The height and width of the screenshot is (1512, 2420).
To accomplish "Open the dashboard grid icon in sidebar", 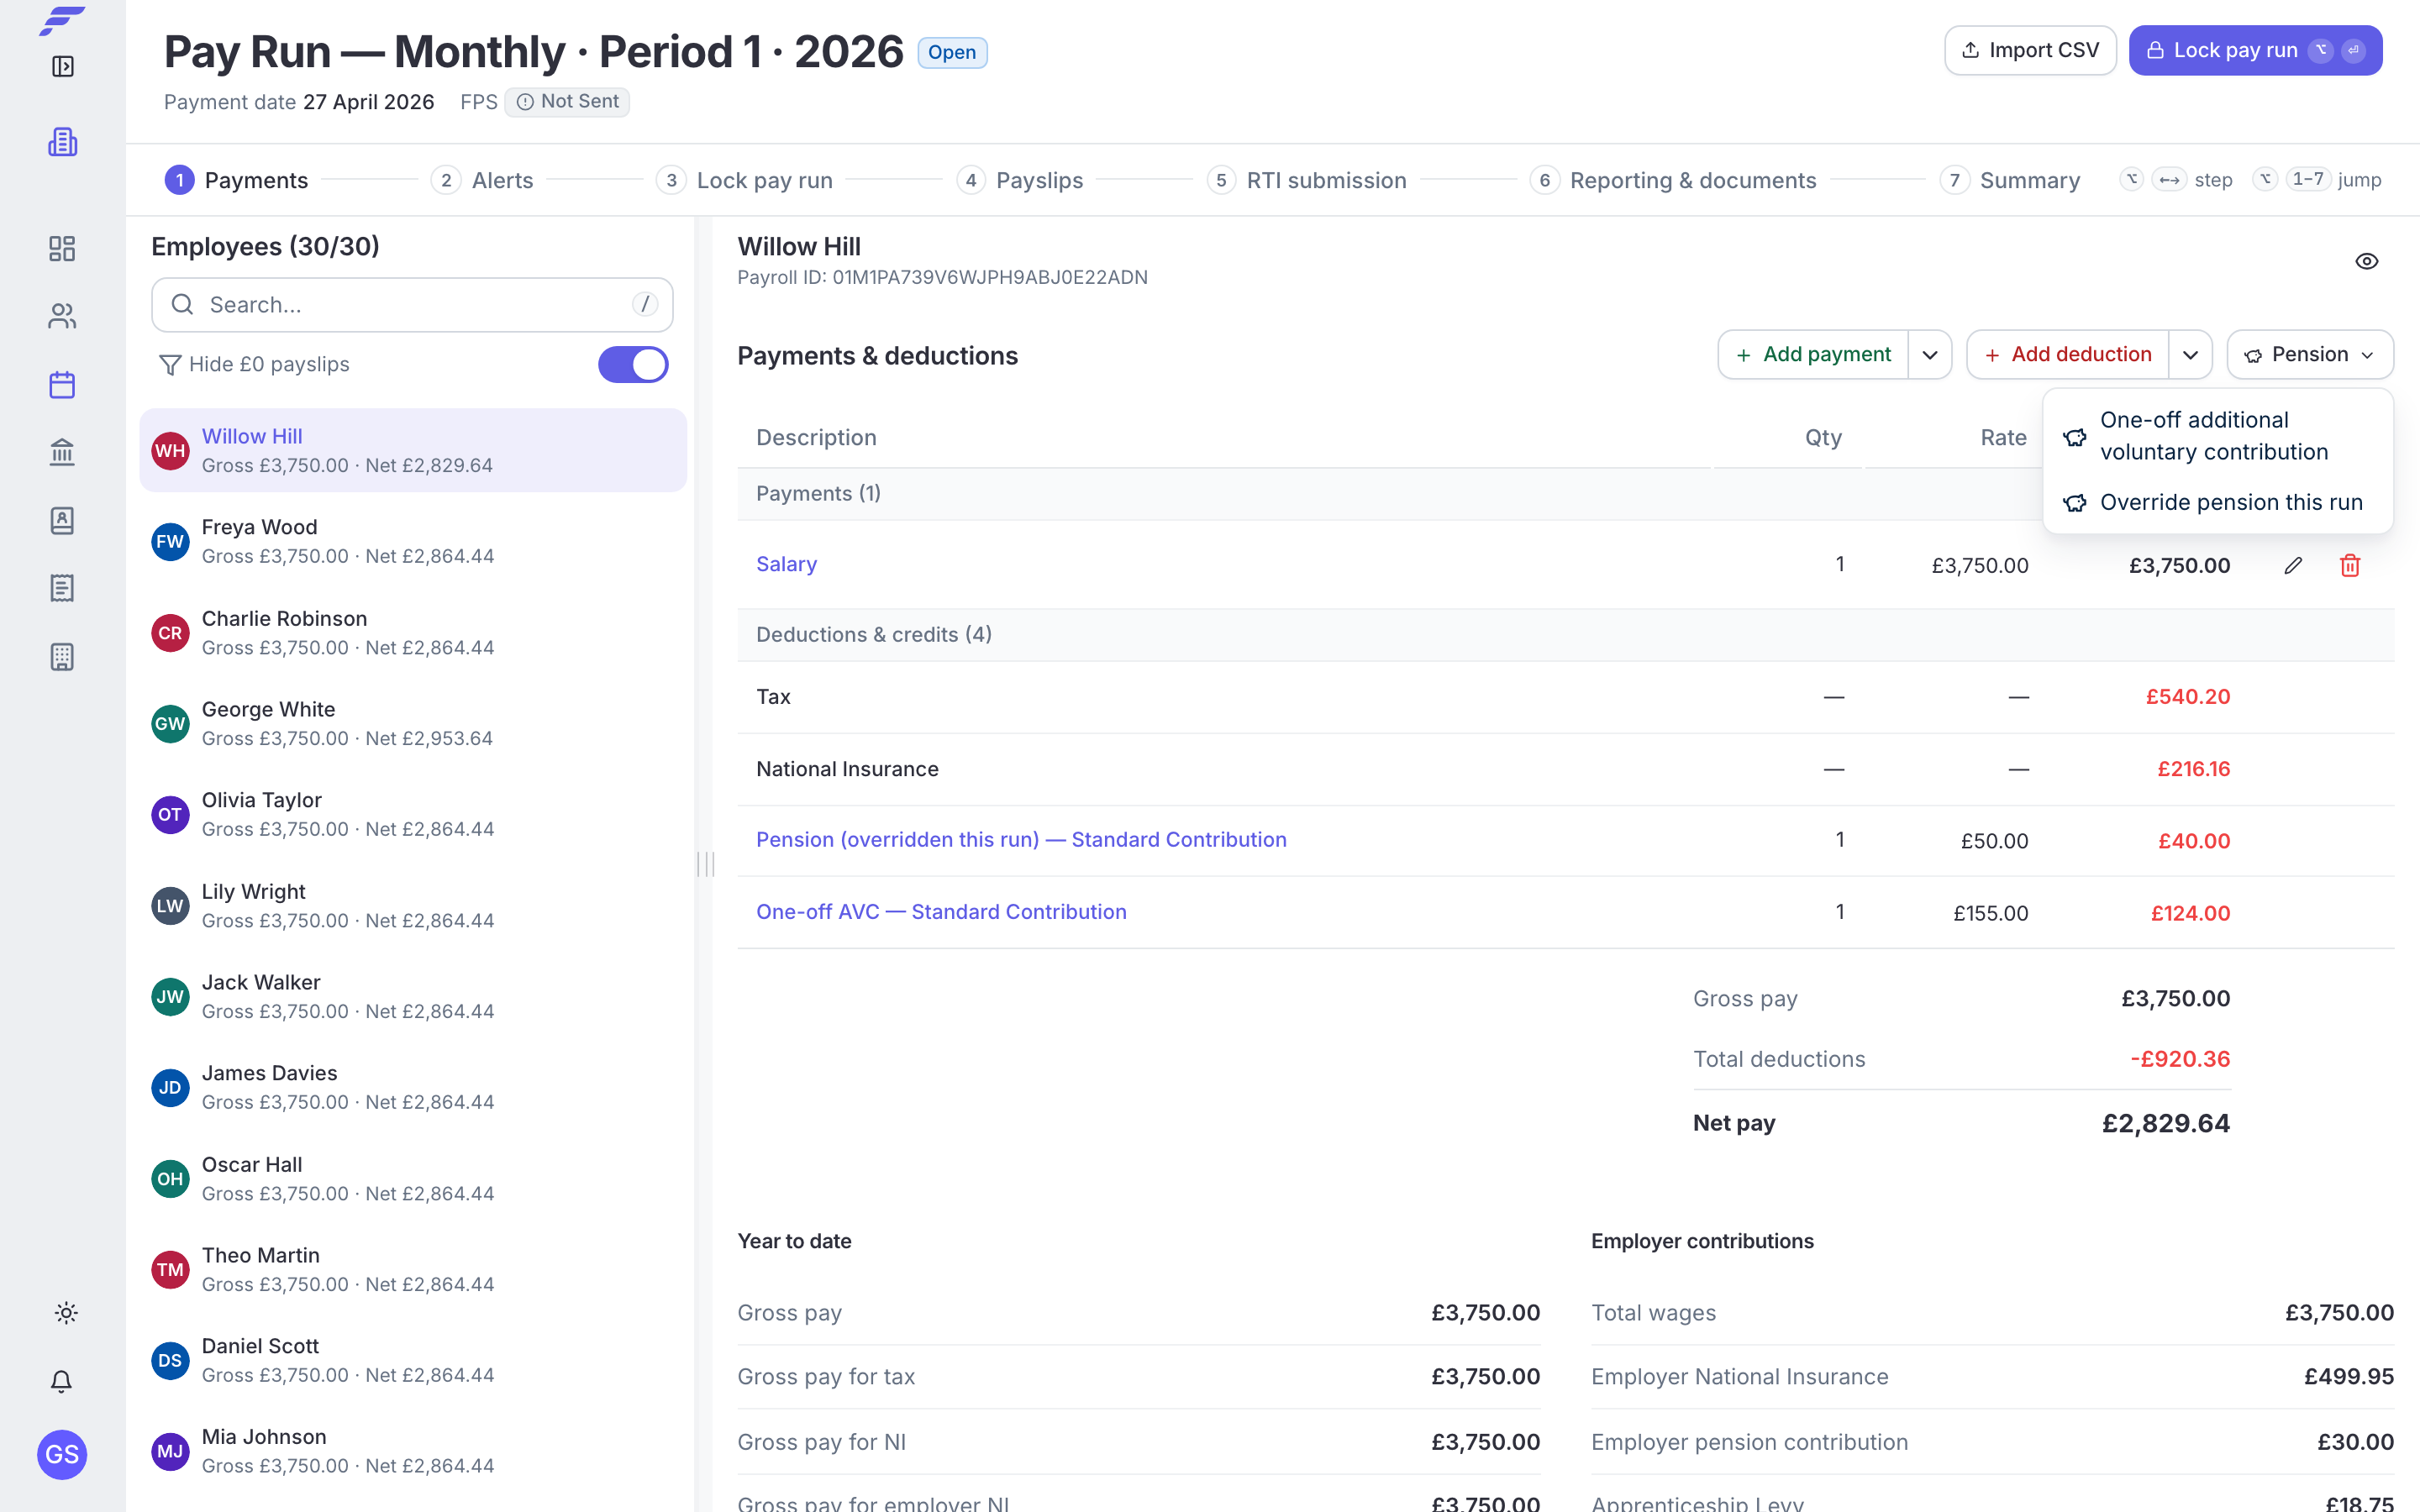I will [x=62, y=248].
